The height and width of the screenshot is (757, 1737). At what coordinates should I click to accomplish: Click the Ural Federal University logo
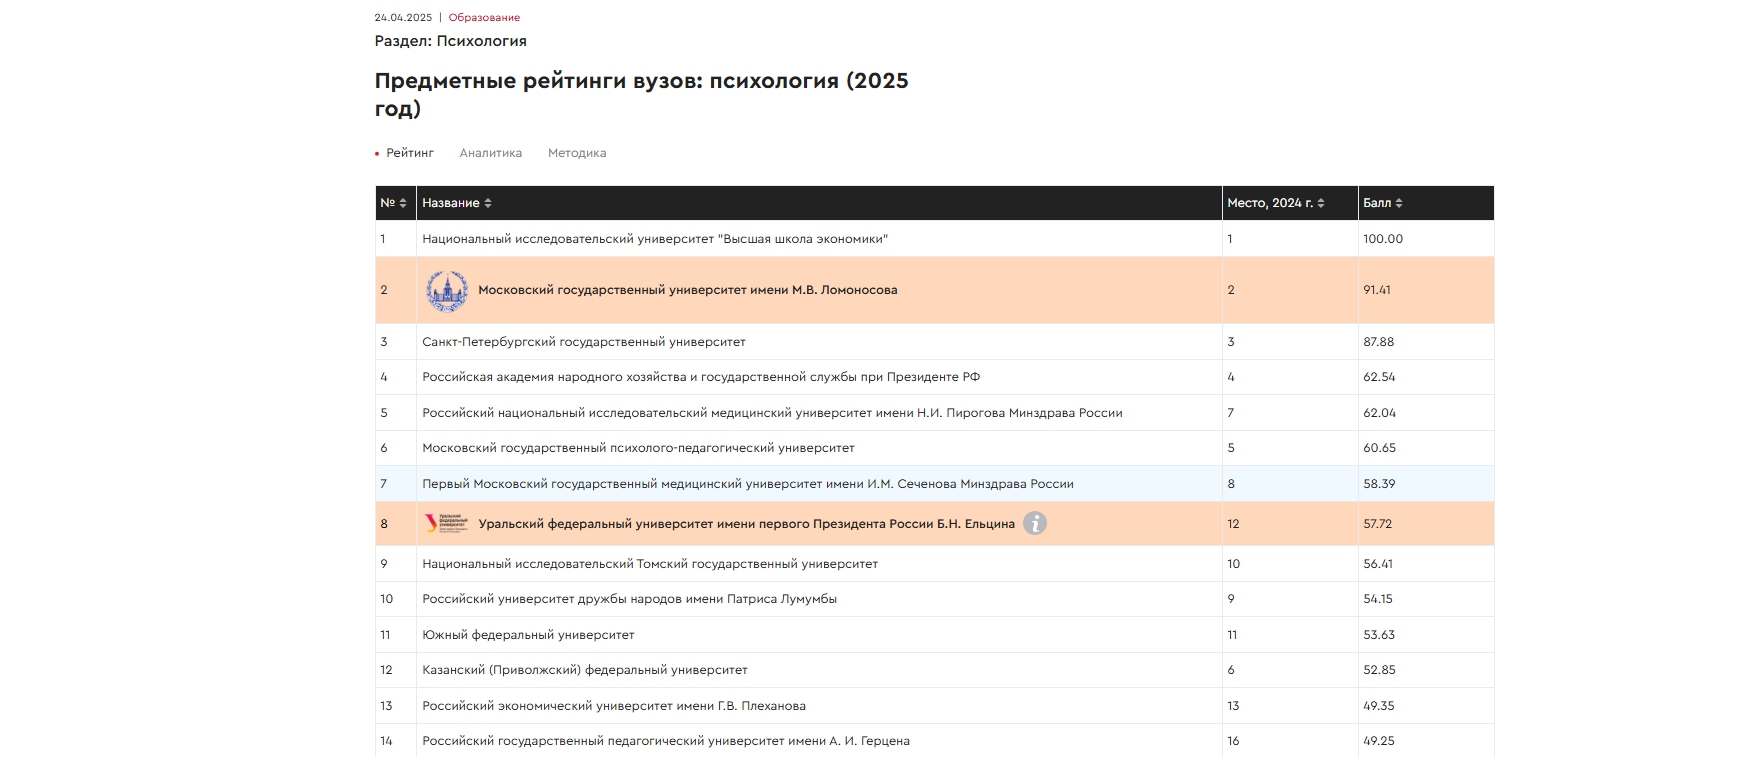[x=447, y=523]
